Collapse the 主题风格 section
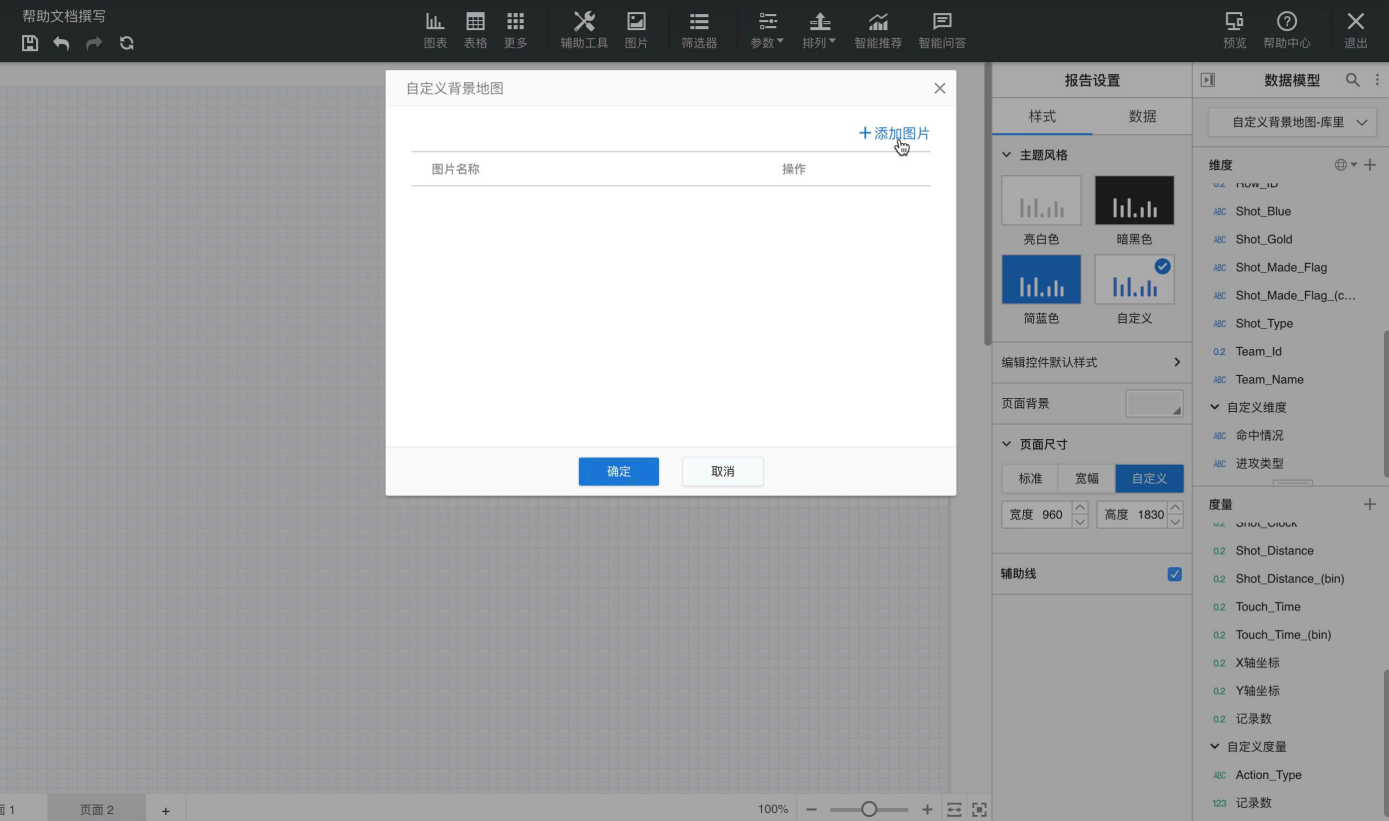 tap(1007, 155)
